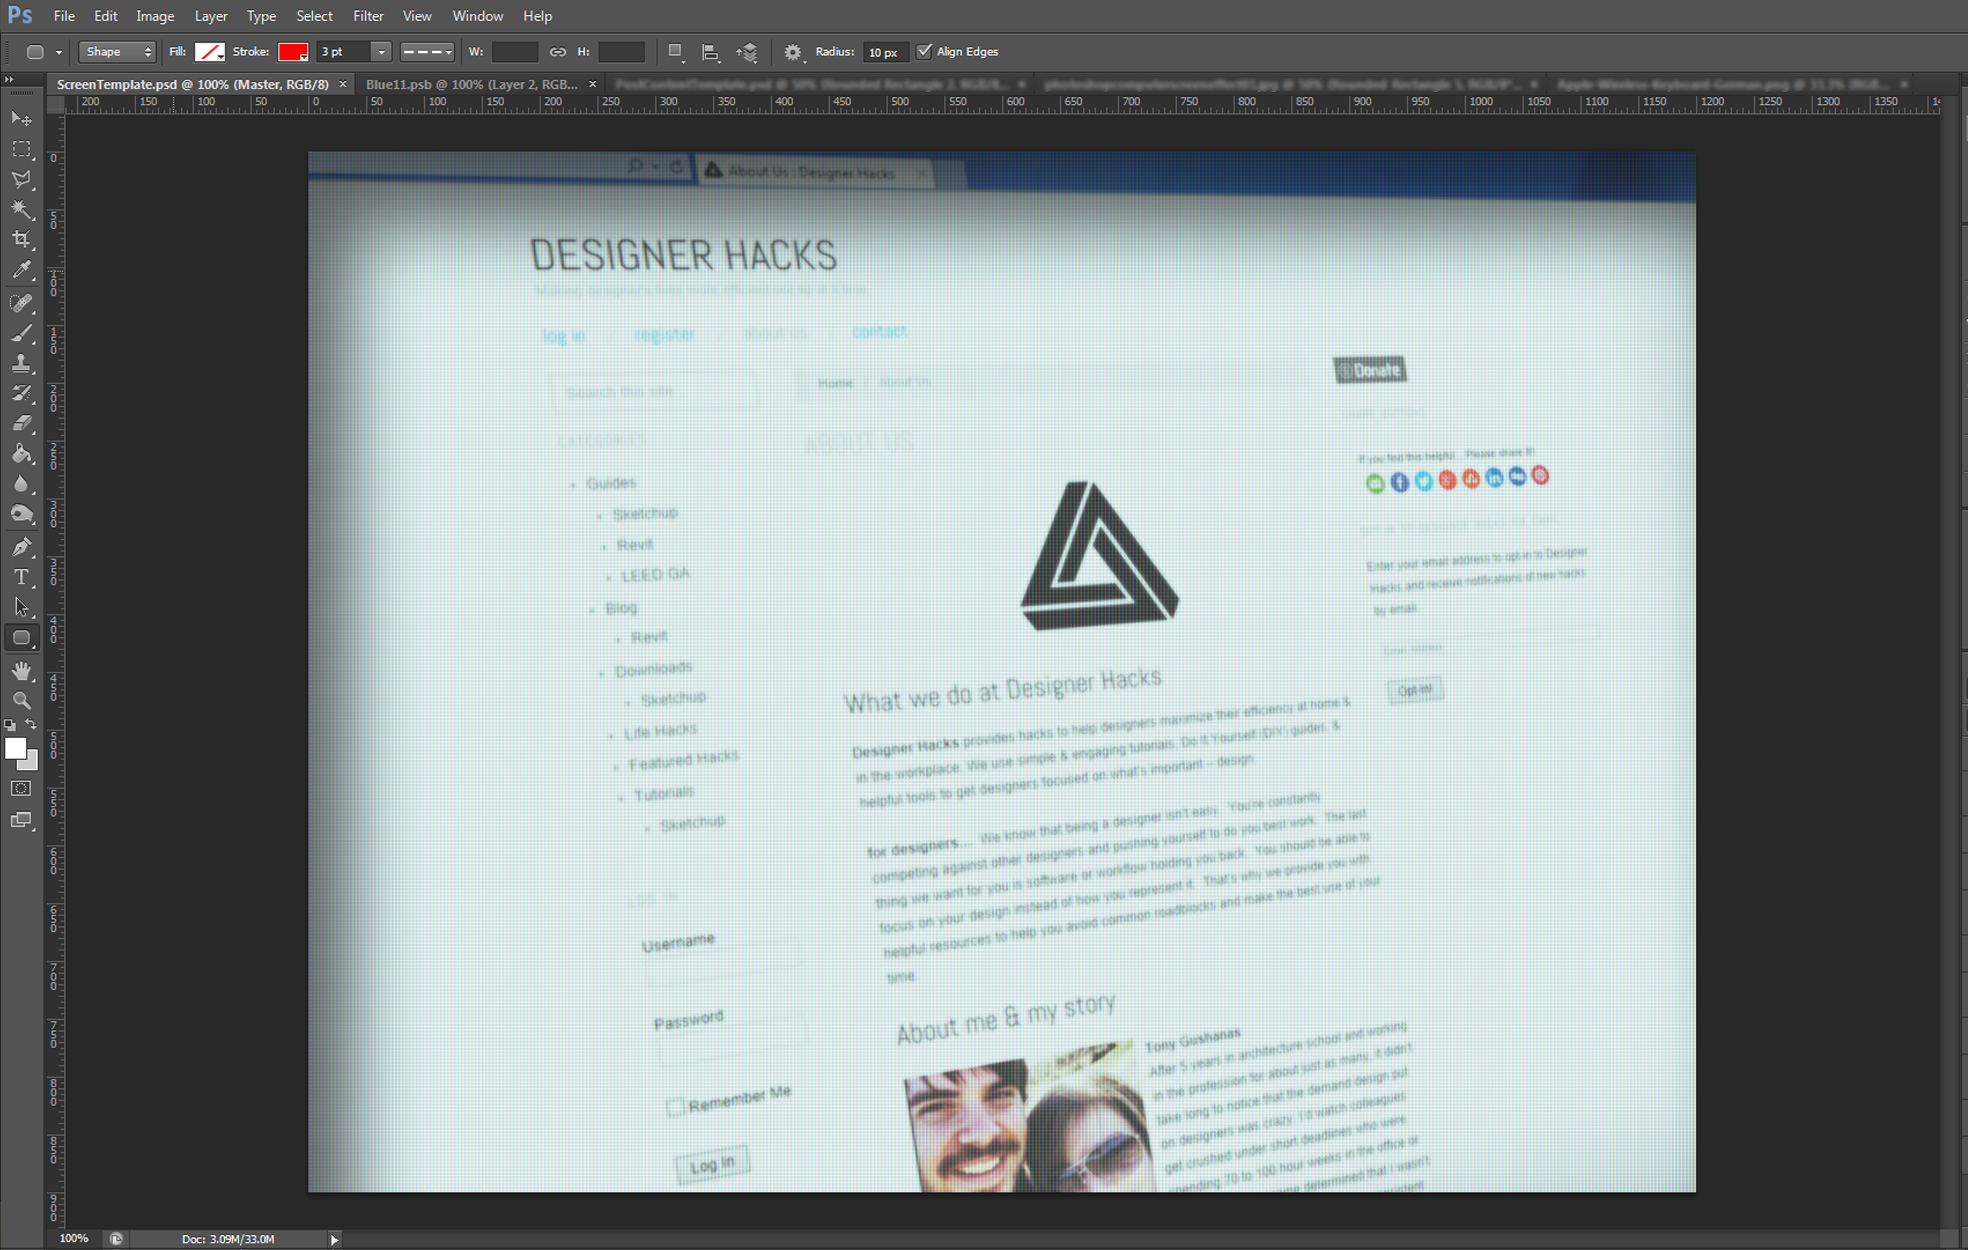This screenshot has height=1250, width=1968.
Task: Open the Help menu
Action: pyautogui.click(x=537, y=16)
